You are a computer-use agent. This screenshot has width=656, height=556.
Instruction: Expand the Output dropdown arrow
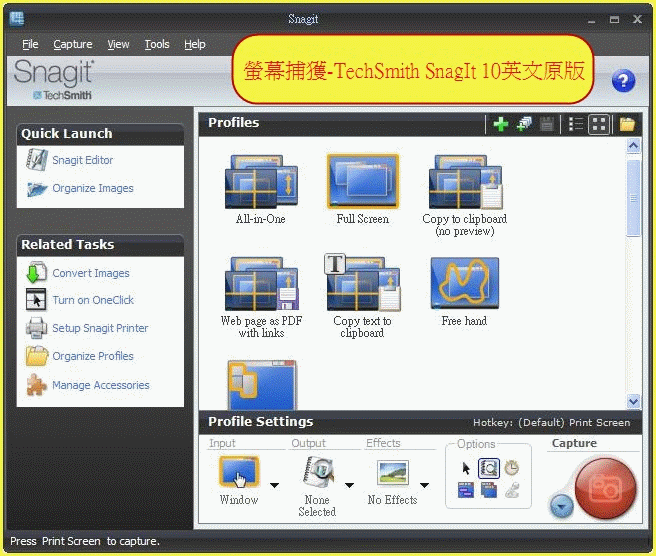point(349,486)
